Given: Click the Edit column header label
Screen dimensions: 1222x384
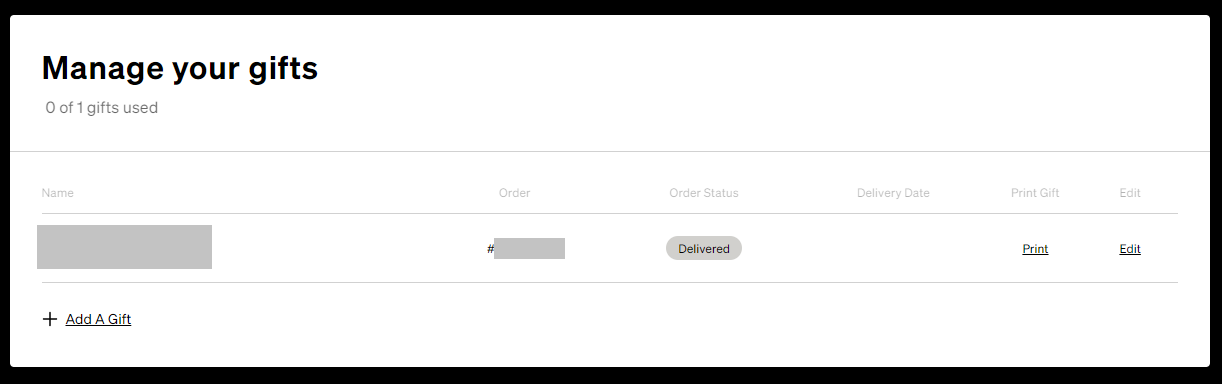Looking at the screenshot, I should [x=1130, y=193].
